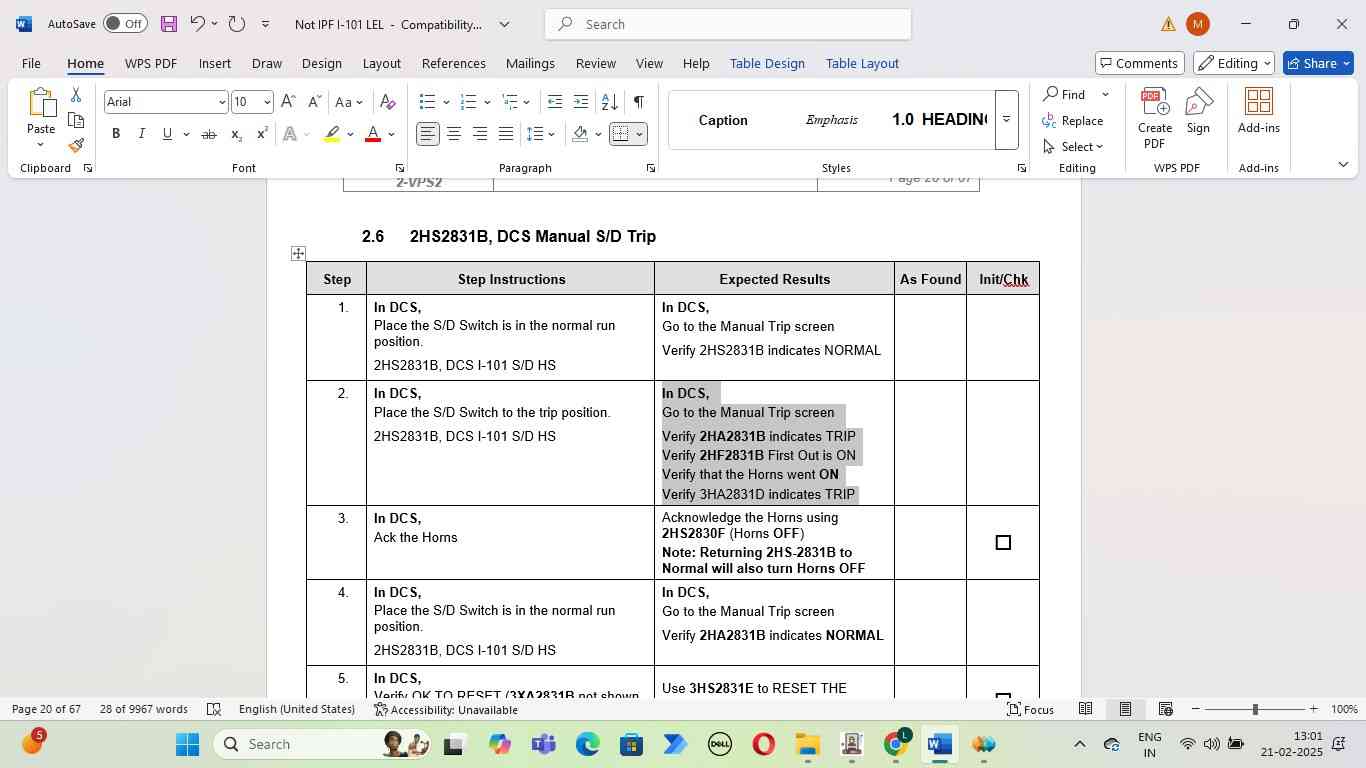Click the Cut scissors icon
Screen dimensions: 1366x768
[x=76, y=95]
